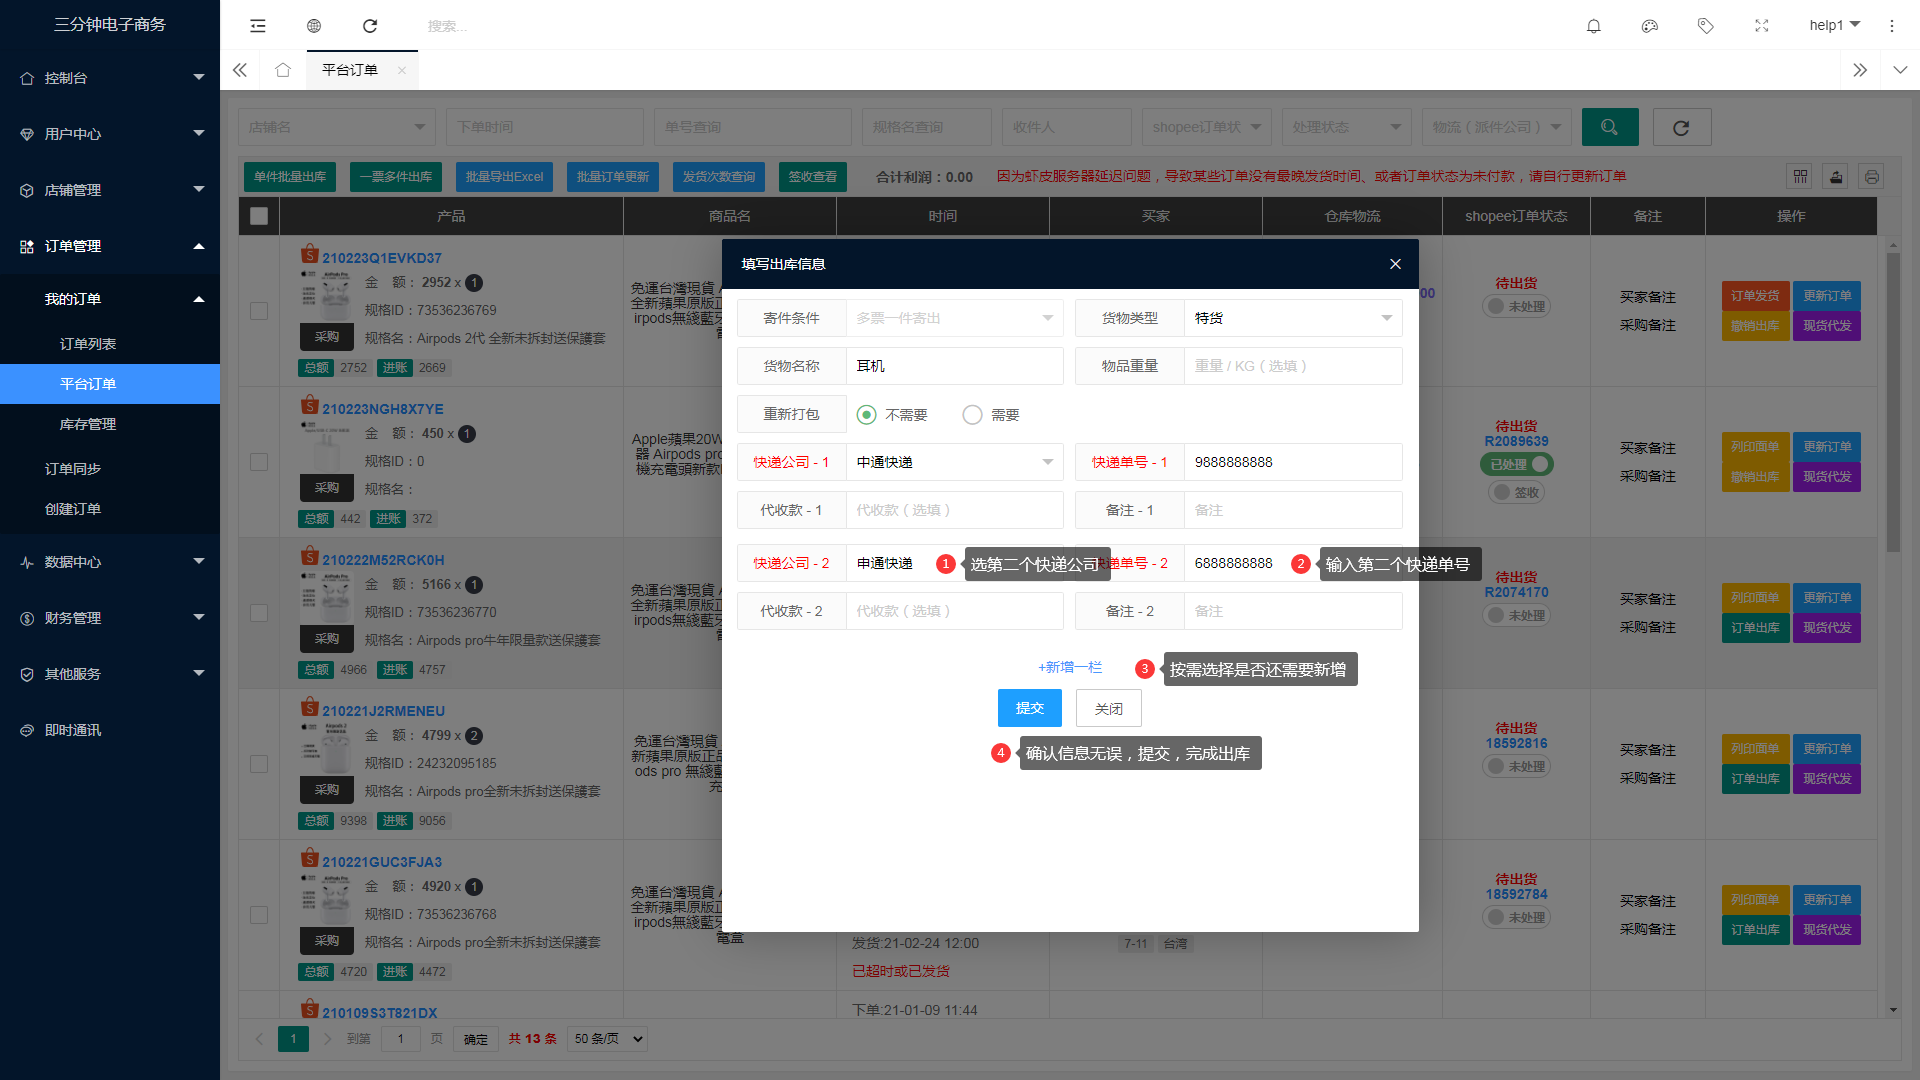Close the 填写出库信息 dialog
This screenshot has width=1920, height=1080.
pos(1395,264)
